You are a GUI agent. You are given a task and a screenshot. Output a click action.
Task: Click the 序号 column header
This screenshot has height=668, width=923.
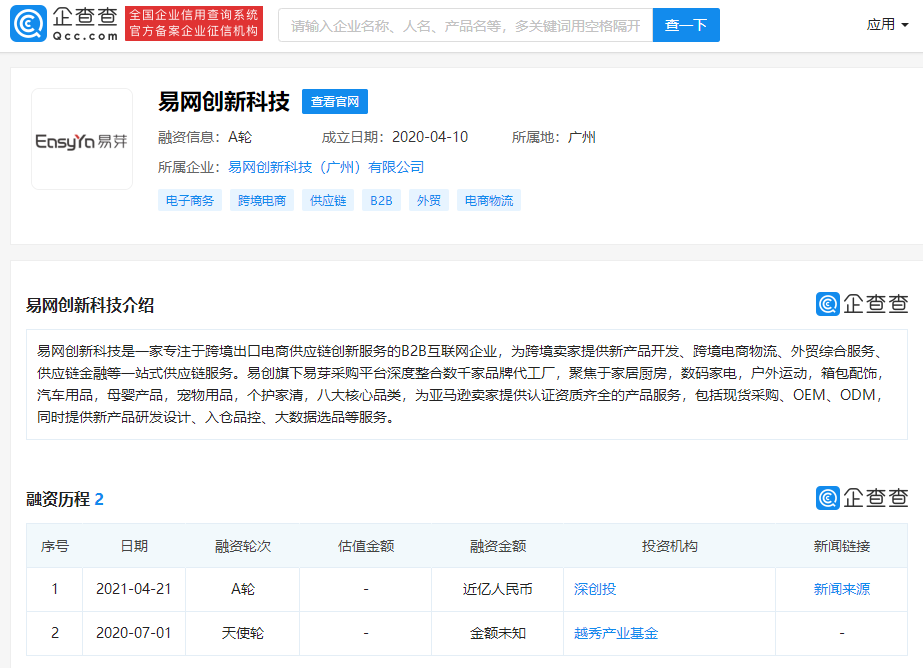55,546
